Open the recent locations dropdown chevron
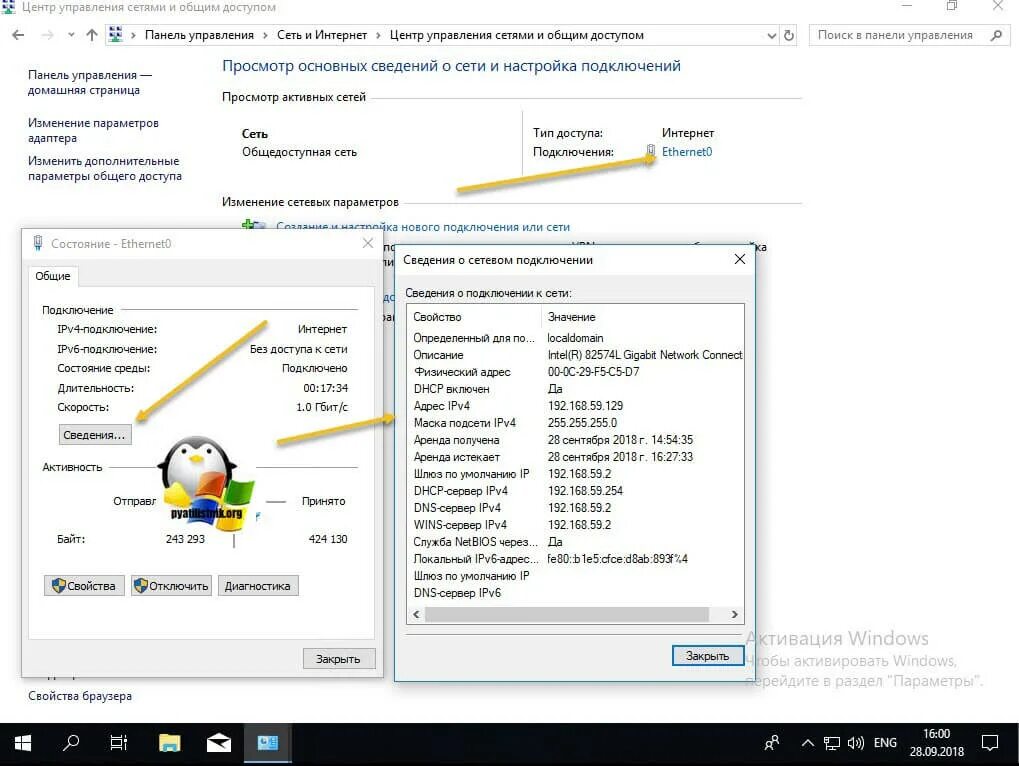The image size is (1019, 766). [71, 35]
